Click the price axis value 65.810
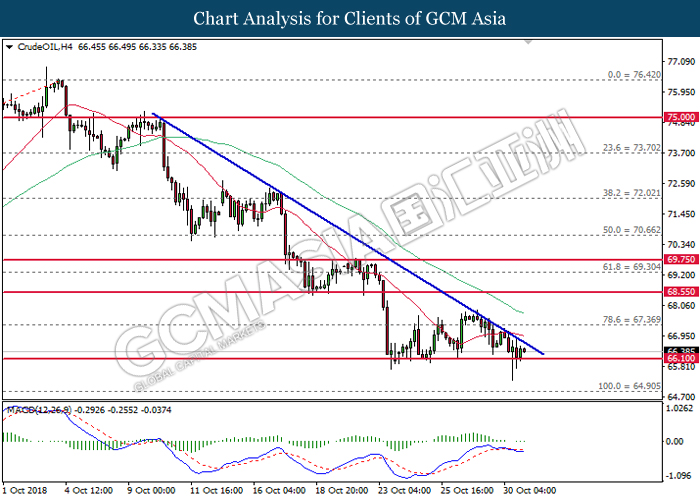700x500 pixels. (x=681, y=367)
